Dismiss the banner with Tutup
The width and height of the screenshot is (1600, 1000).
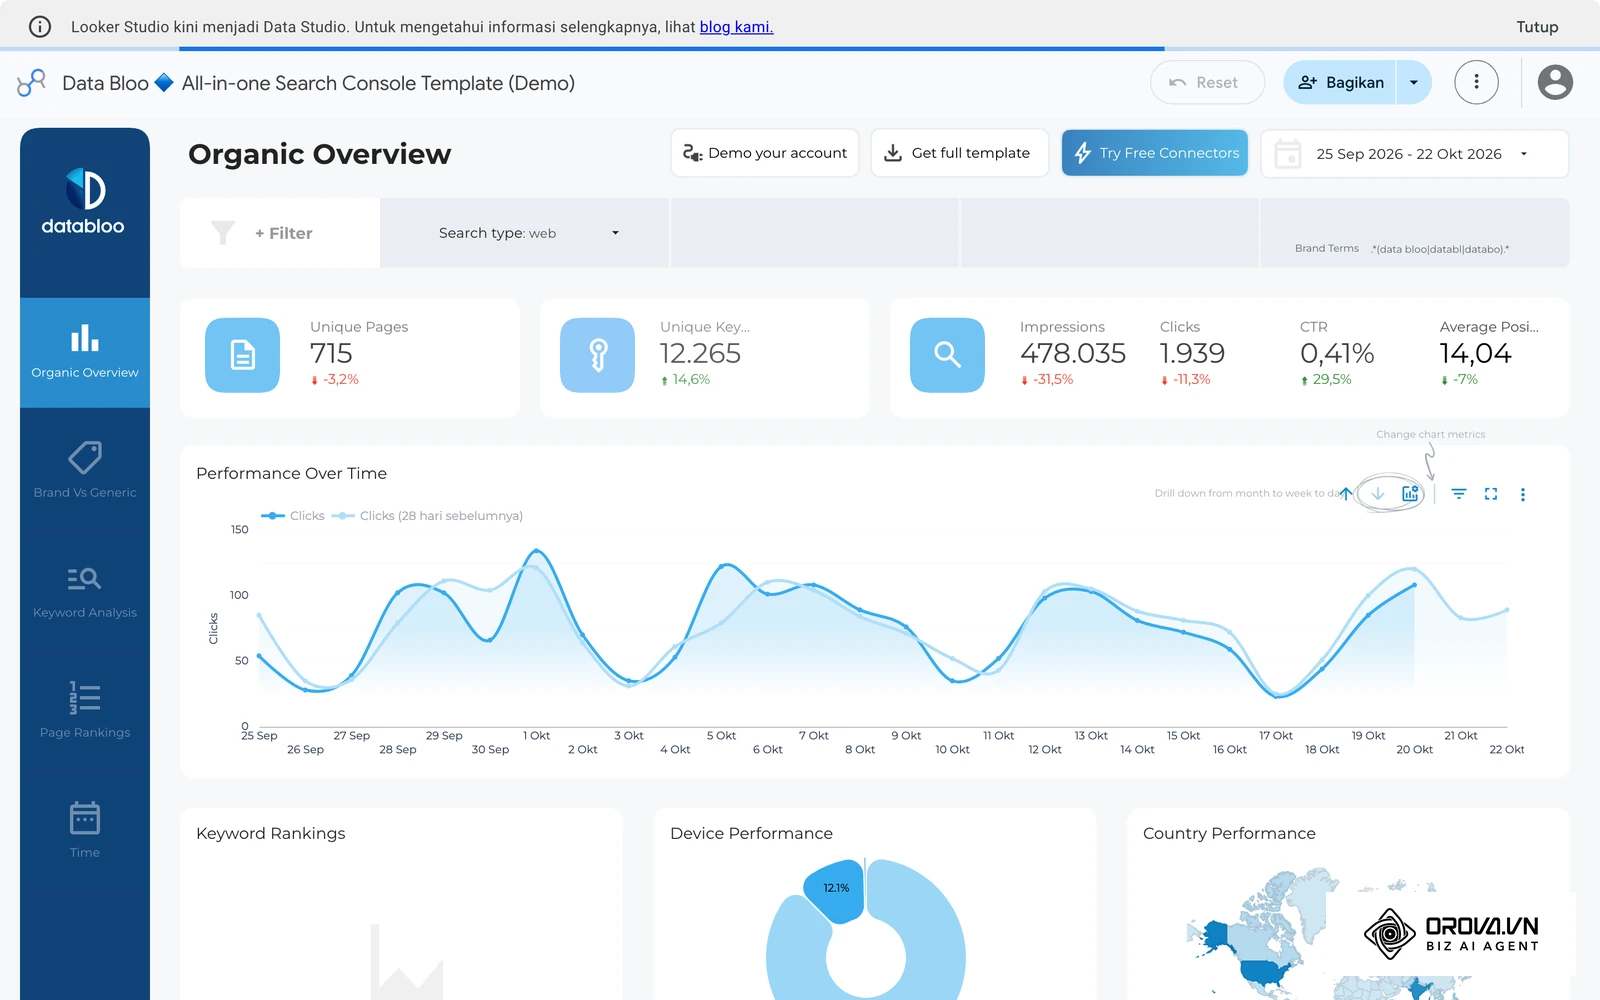coord(1537,27)
